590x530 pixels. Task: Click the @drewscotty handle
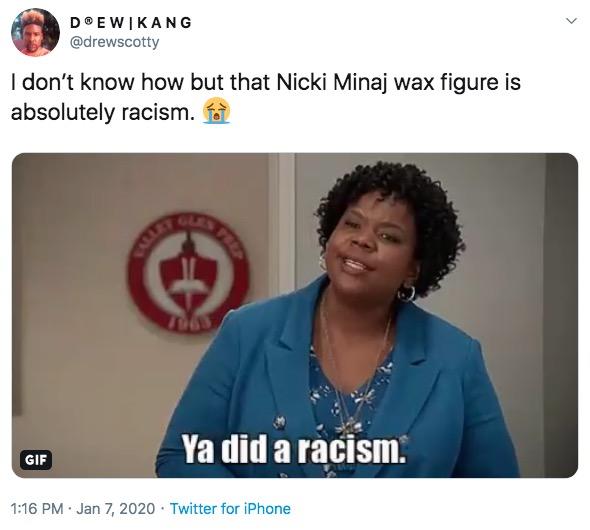pos(115,42)
